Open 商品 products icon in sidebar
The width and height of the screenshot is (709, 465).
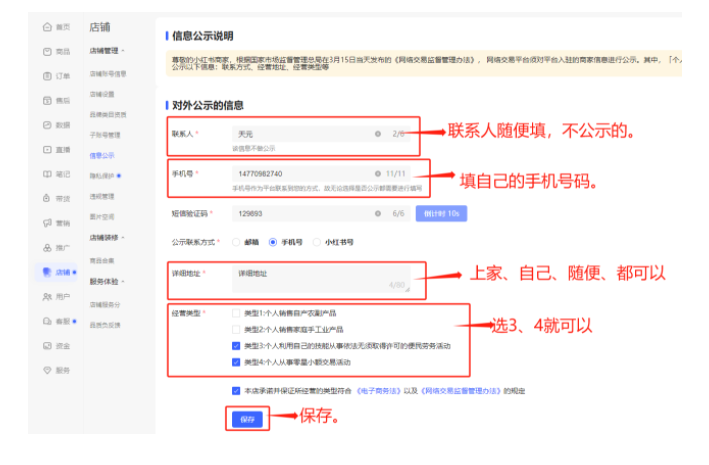[x=47, y=51]
